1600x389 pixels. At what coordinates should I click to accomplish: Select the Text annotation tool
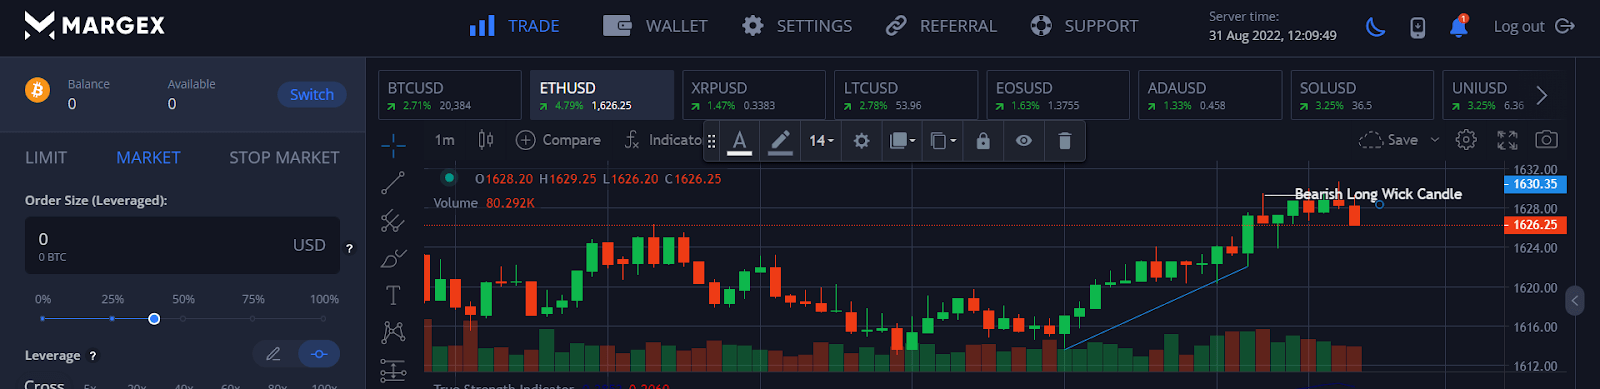393,295
